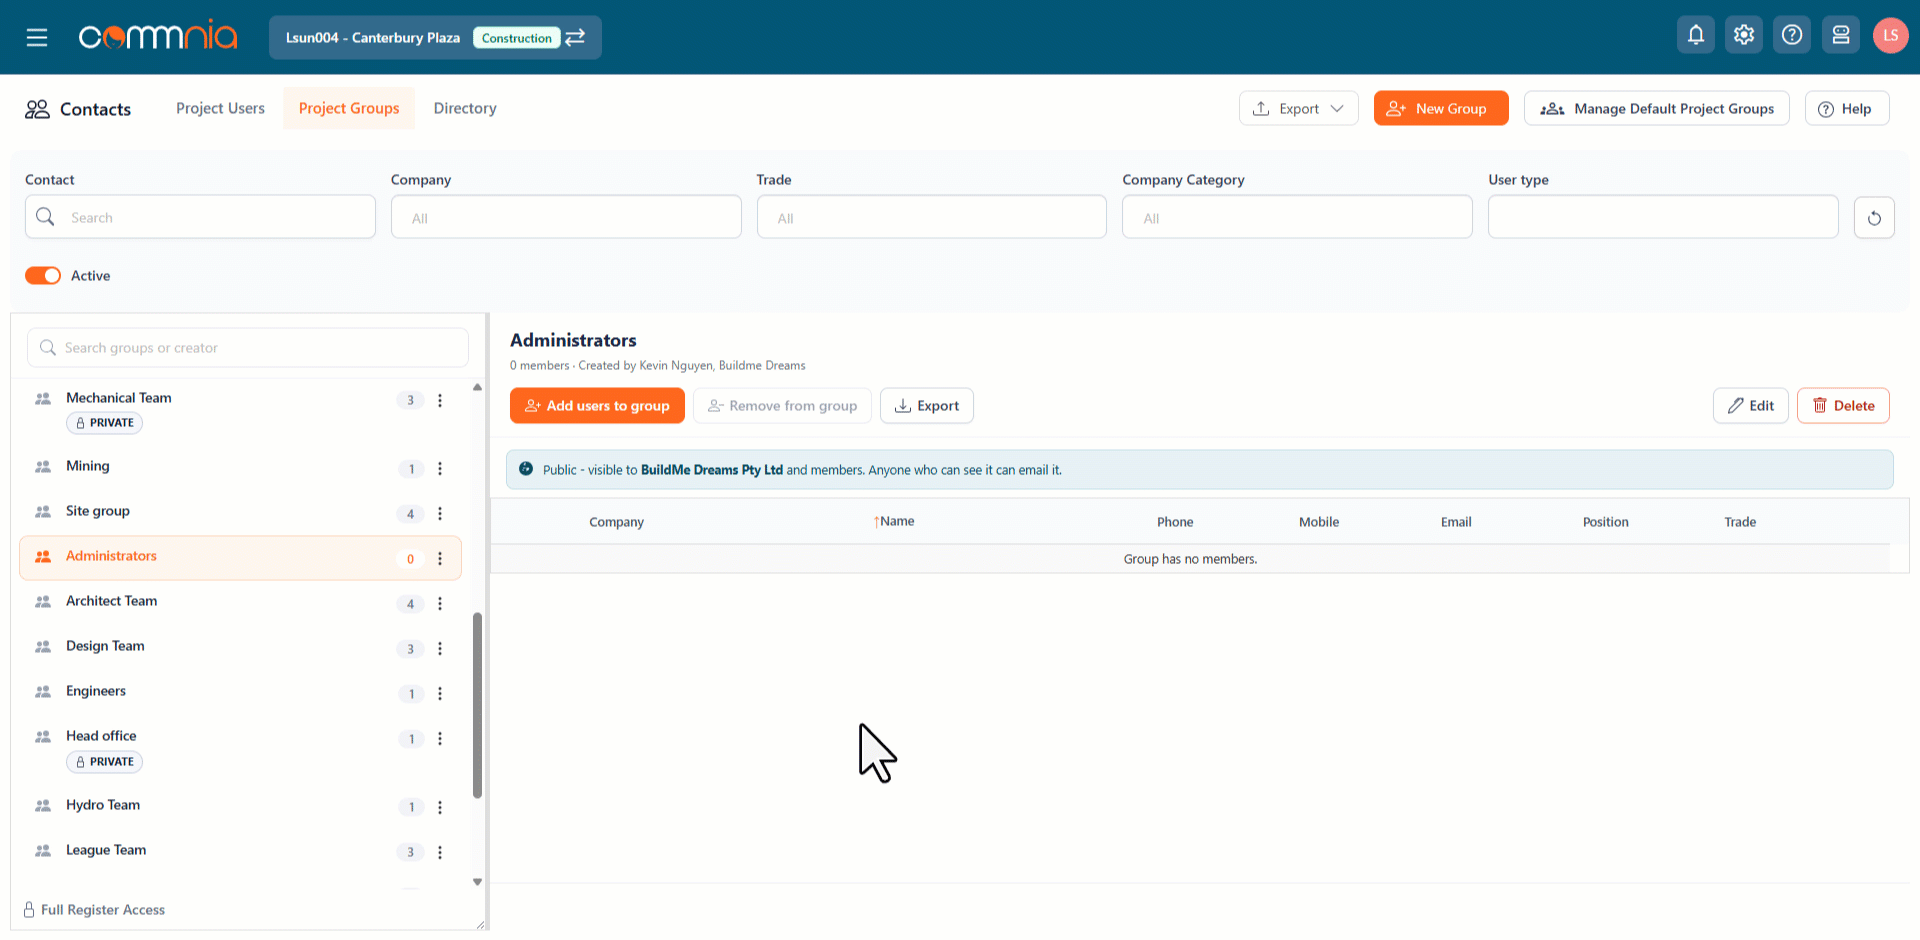Click the New Group button
1920x940 pixels.
1441,108
